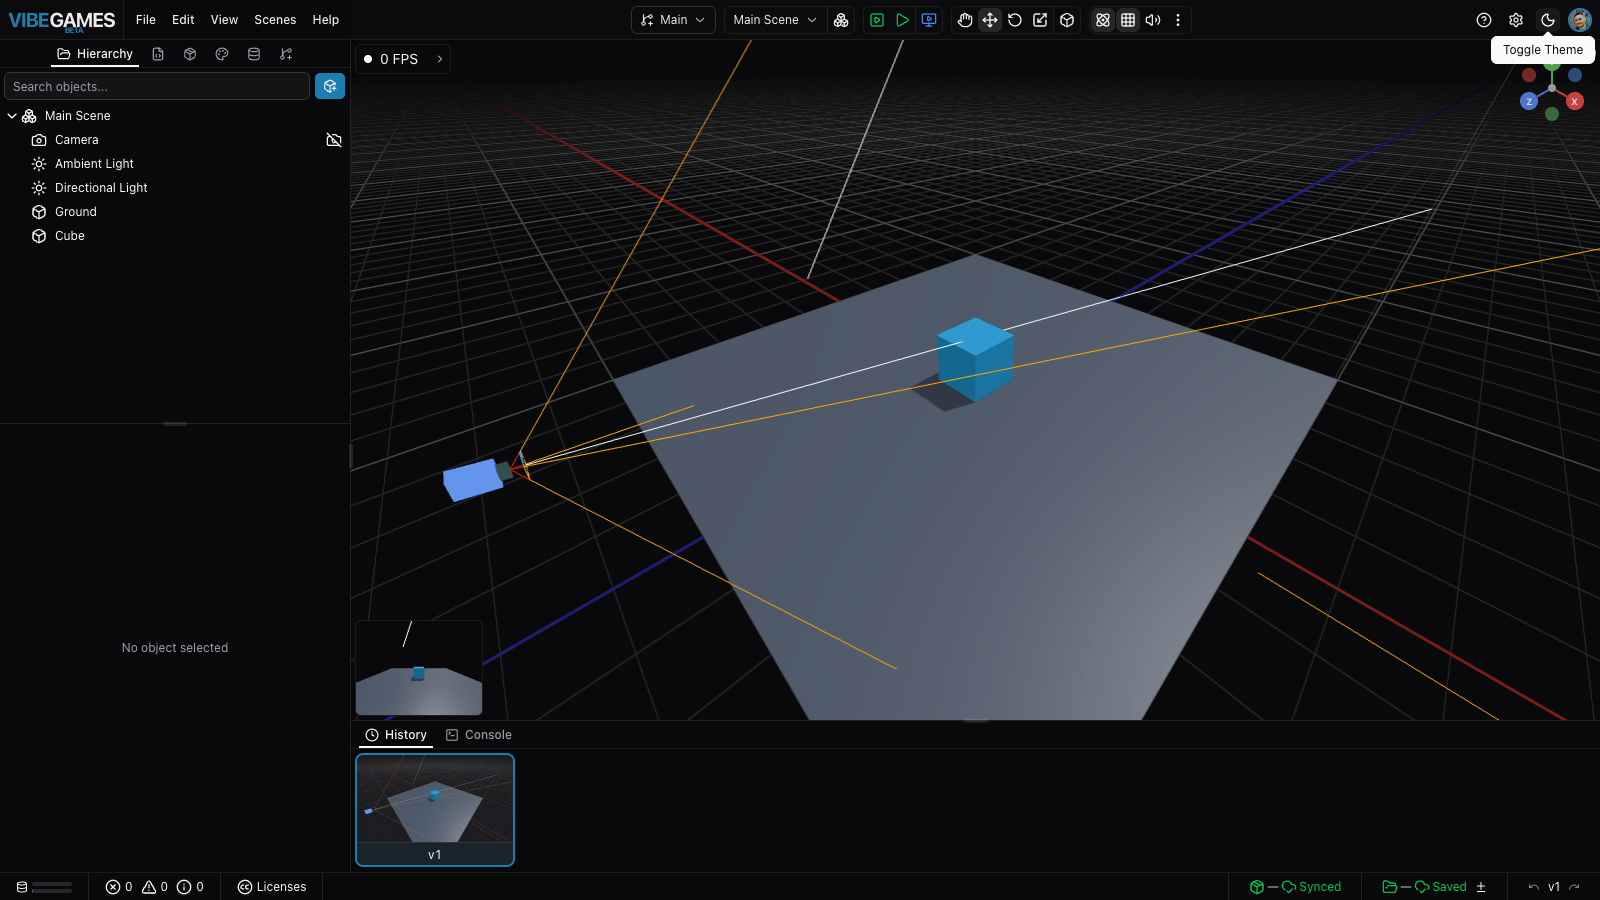Select the Scale tool icon
1600x900 pixels.
(x=1041, y=20)
